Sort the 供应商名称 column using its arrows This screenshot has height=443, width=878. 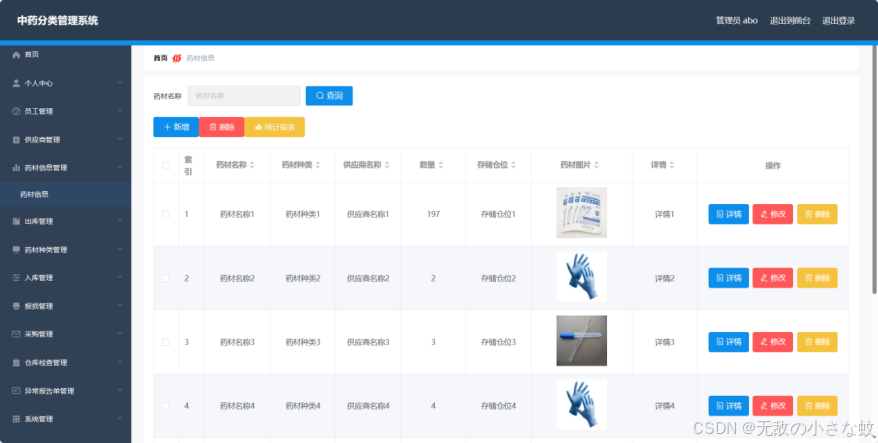point(387,165)
